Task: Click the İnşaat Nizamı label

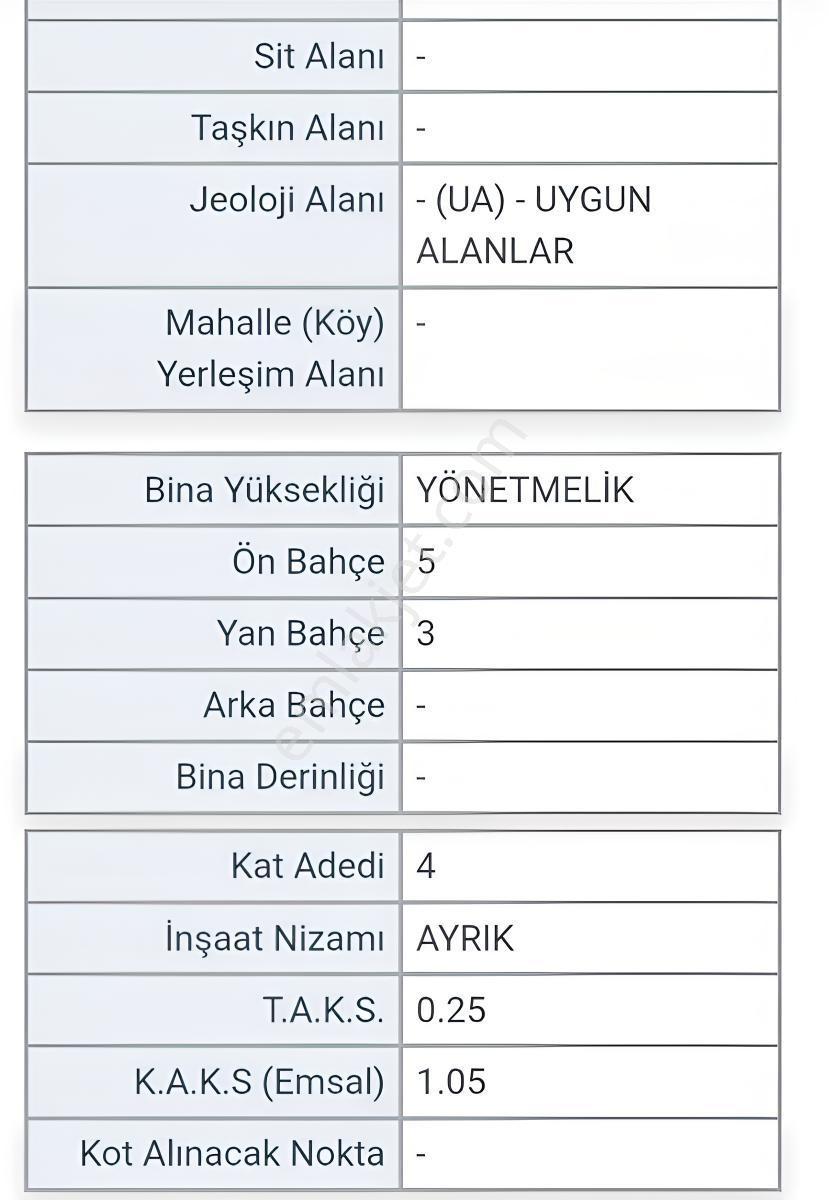Action: coord(274,938)
